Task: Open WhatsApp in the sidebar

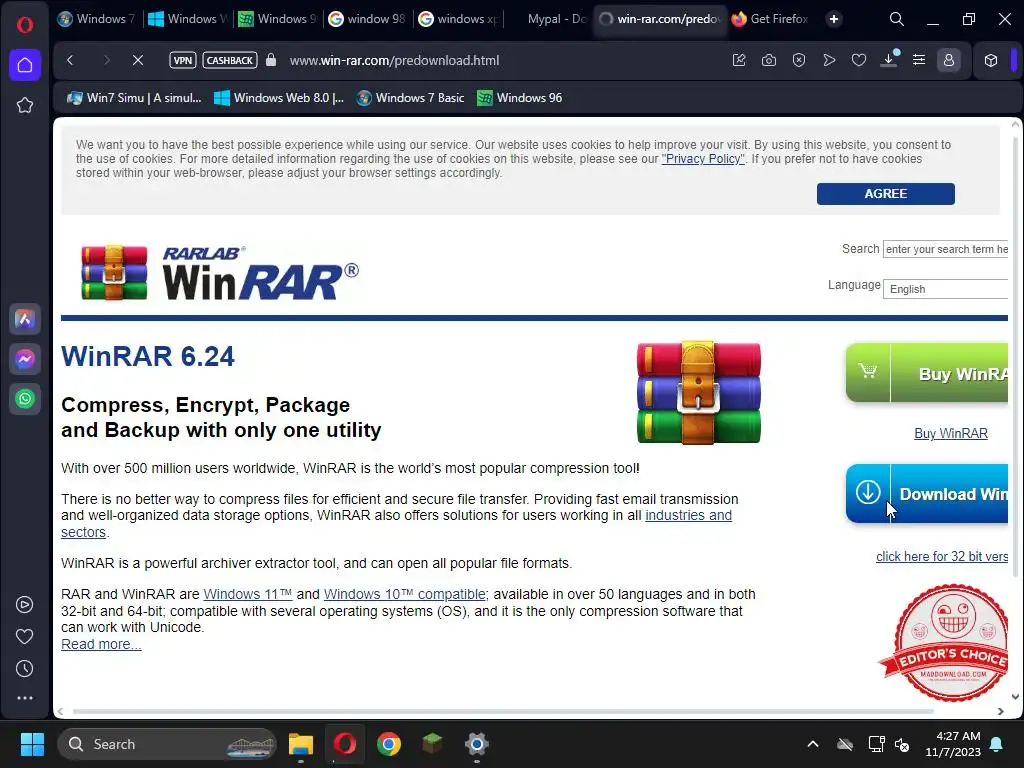Action: pos(25,399)
